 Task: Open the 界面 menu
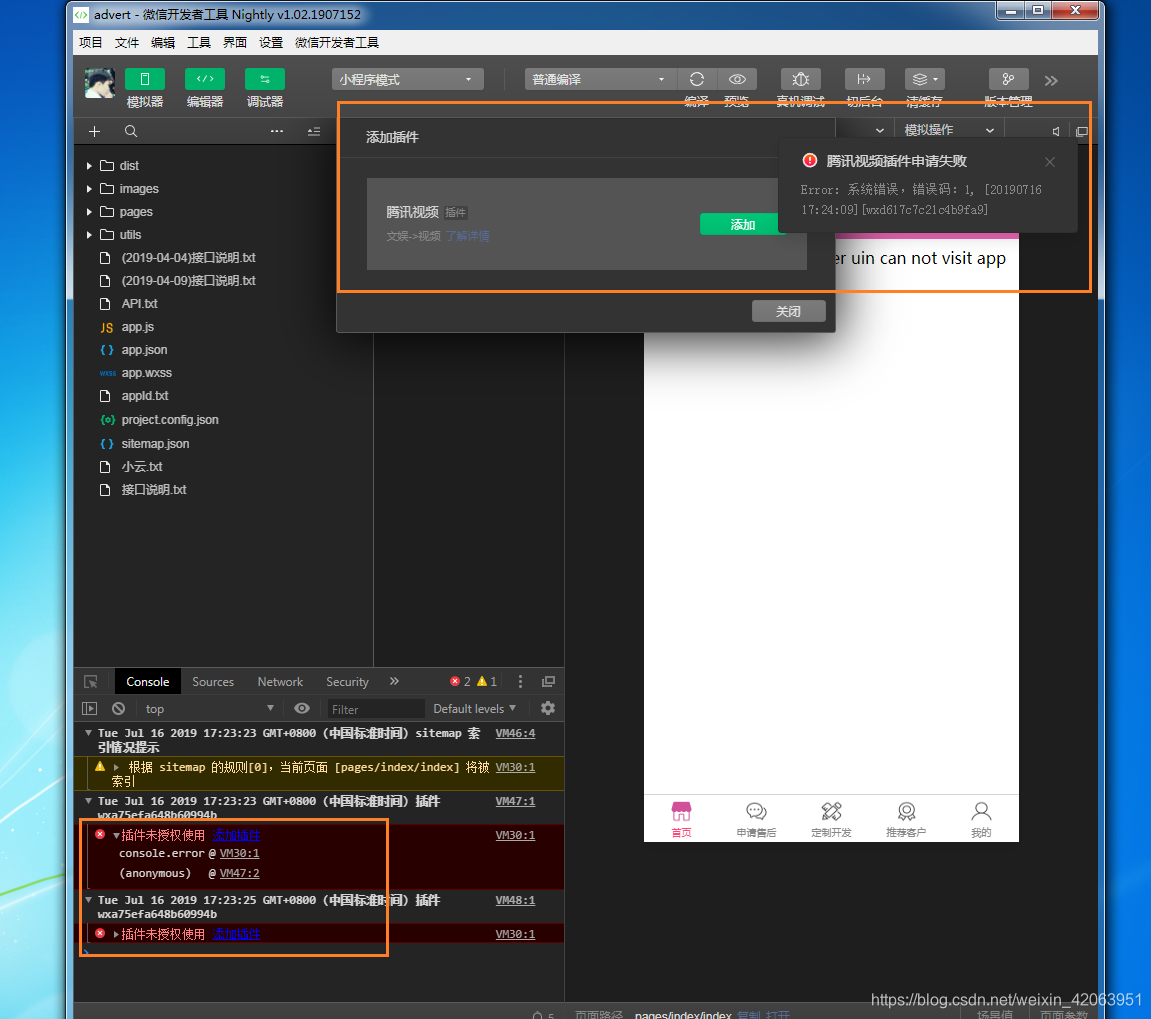235,43
